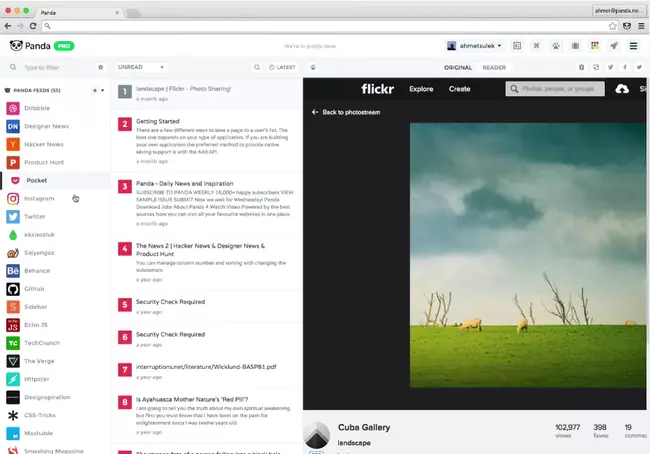This screenshot has width=650, height=454.
Task: Click the Cuba Gallery avatar
Action: [x=317, y=435]
